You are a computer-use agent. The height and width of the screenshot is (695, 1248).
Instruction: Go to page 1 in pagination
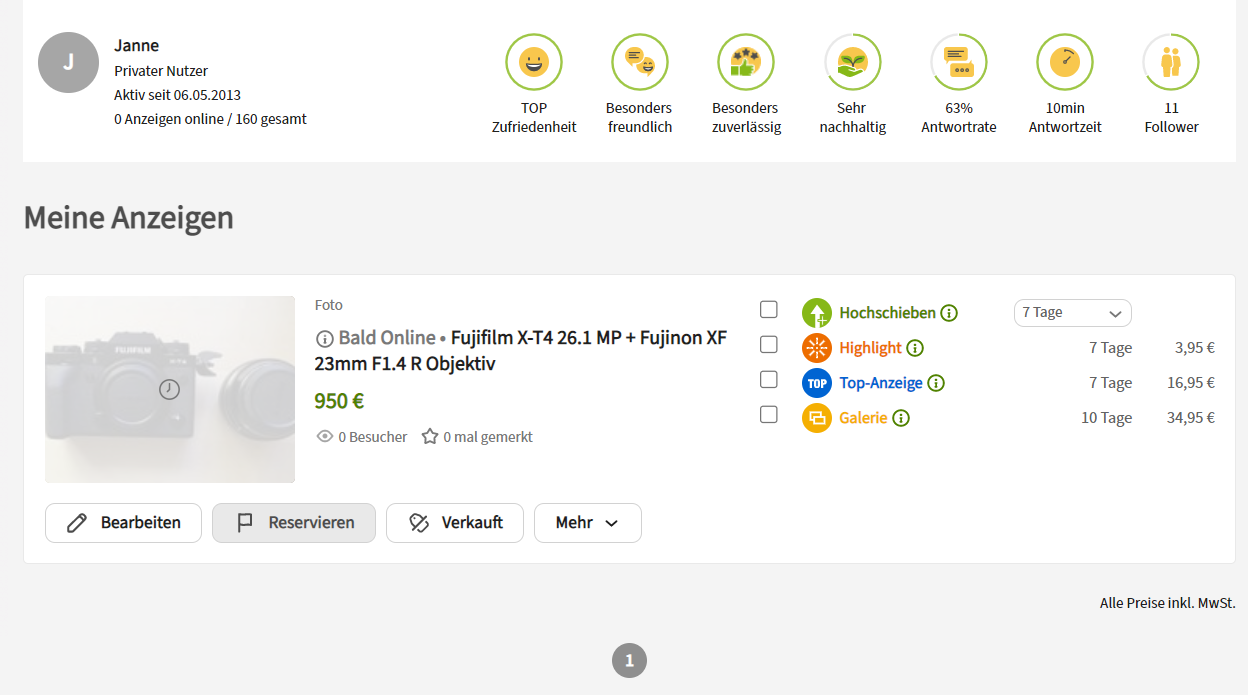coord(629,661)
